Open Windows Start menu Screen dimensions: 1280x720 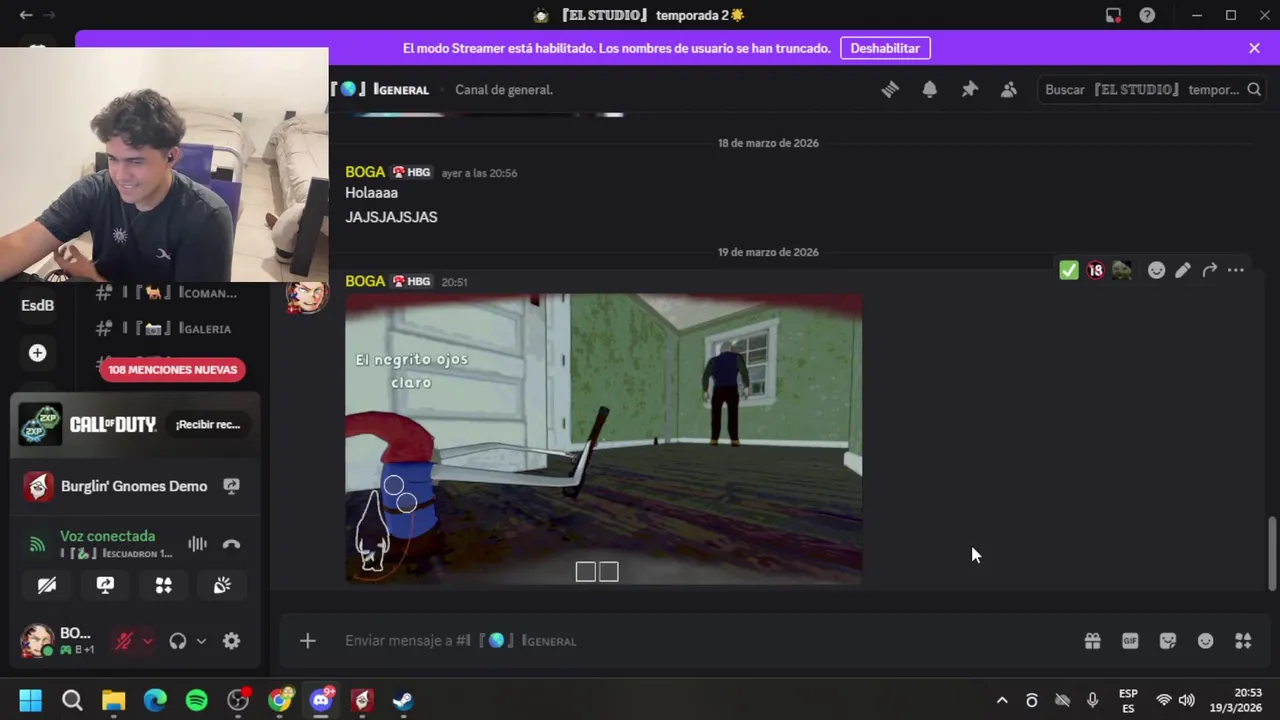(x=30, y=700)
